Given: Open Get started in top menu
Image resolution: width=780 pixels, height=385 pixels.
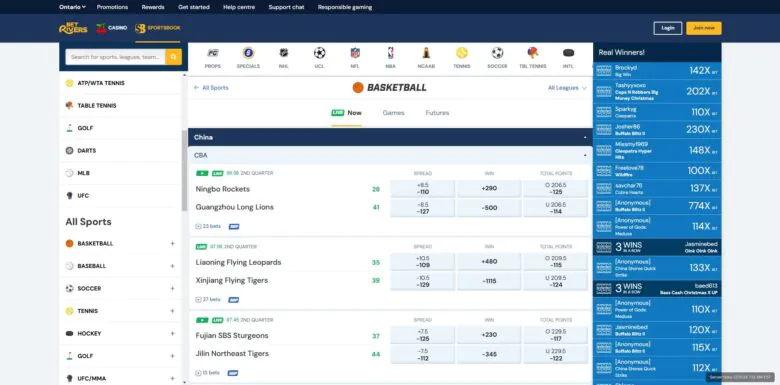Looking at the screenshot, I should (x=194, y=7).
